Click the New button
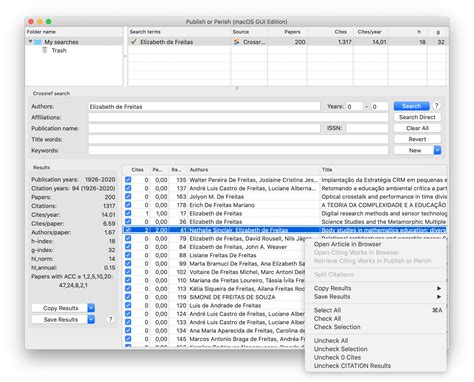Viewport: 474px width, 382px height. [414, 150]
